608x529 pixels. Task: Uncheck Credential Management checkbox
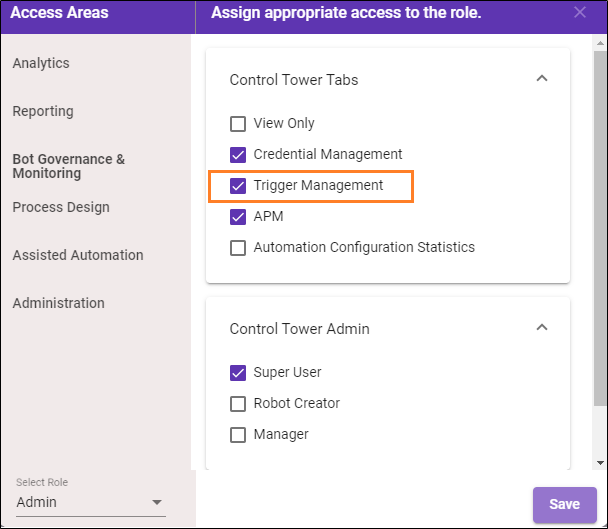click(x=238, y=155)
